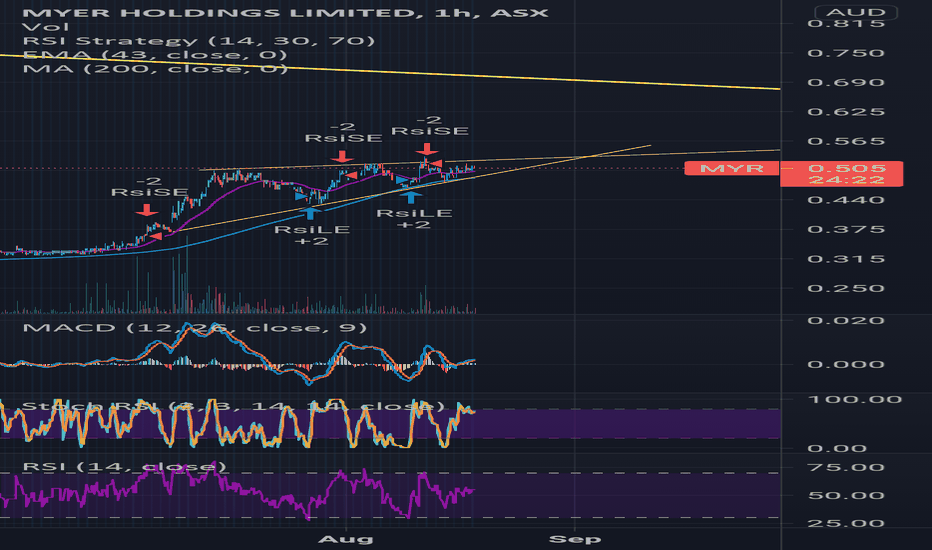Click the 0.750 price axis label
The width and height of the screenshot is (932, 550).
[x=846, y=53]
